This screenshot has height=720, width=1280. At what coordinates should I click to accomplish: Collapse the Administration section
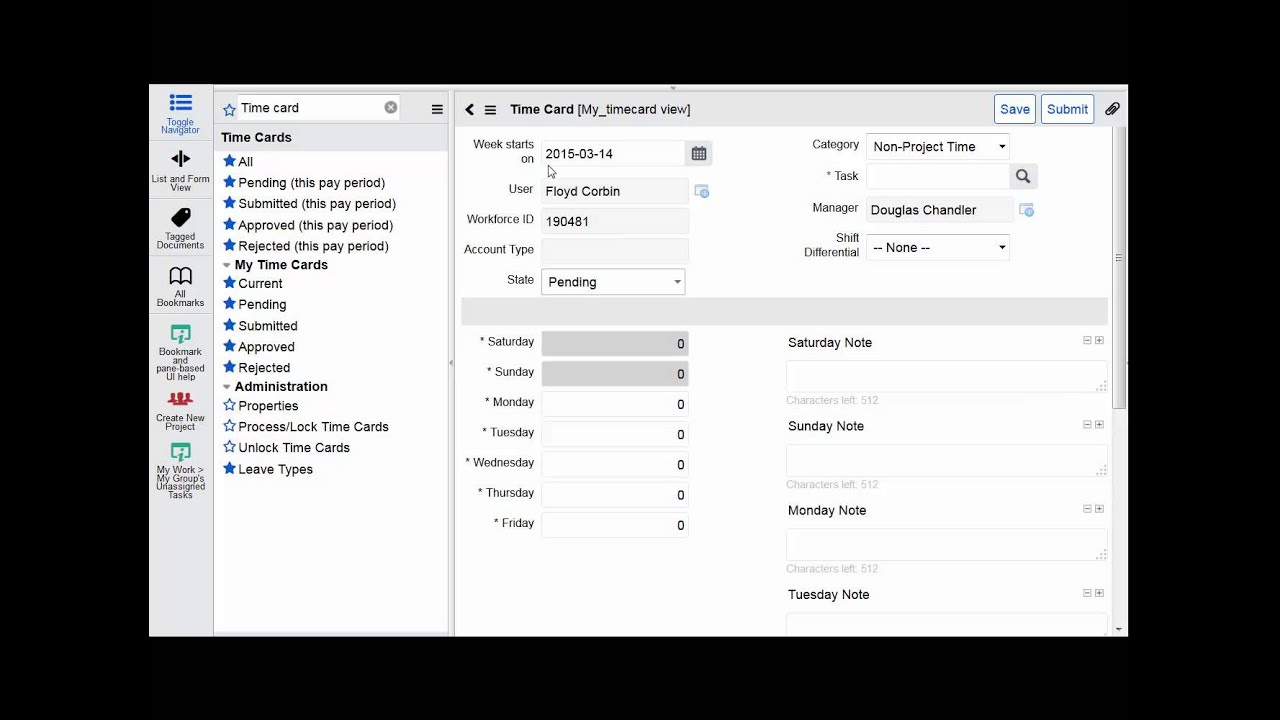tap(226, 387)
